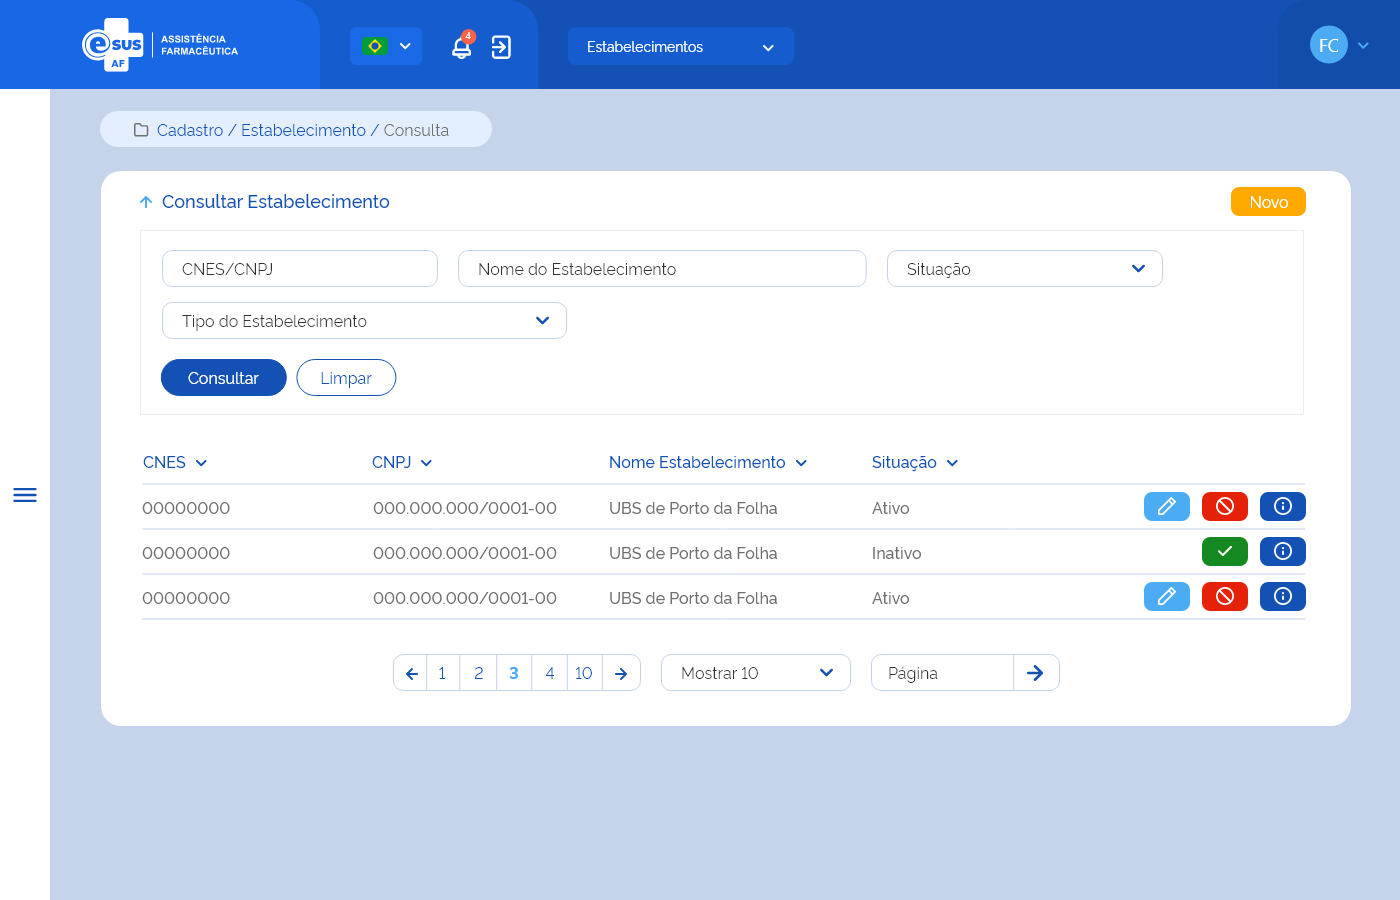The width and height of the screenshot is (1400, 900).
Task: Click the Inativo status cell
Action: 897,553
